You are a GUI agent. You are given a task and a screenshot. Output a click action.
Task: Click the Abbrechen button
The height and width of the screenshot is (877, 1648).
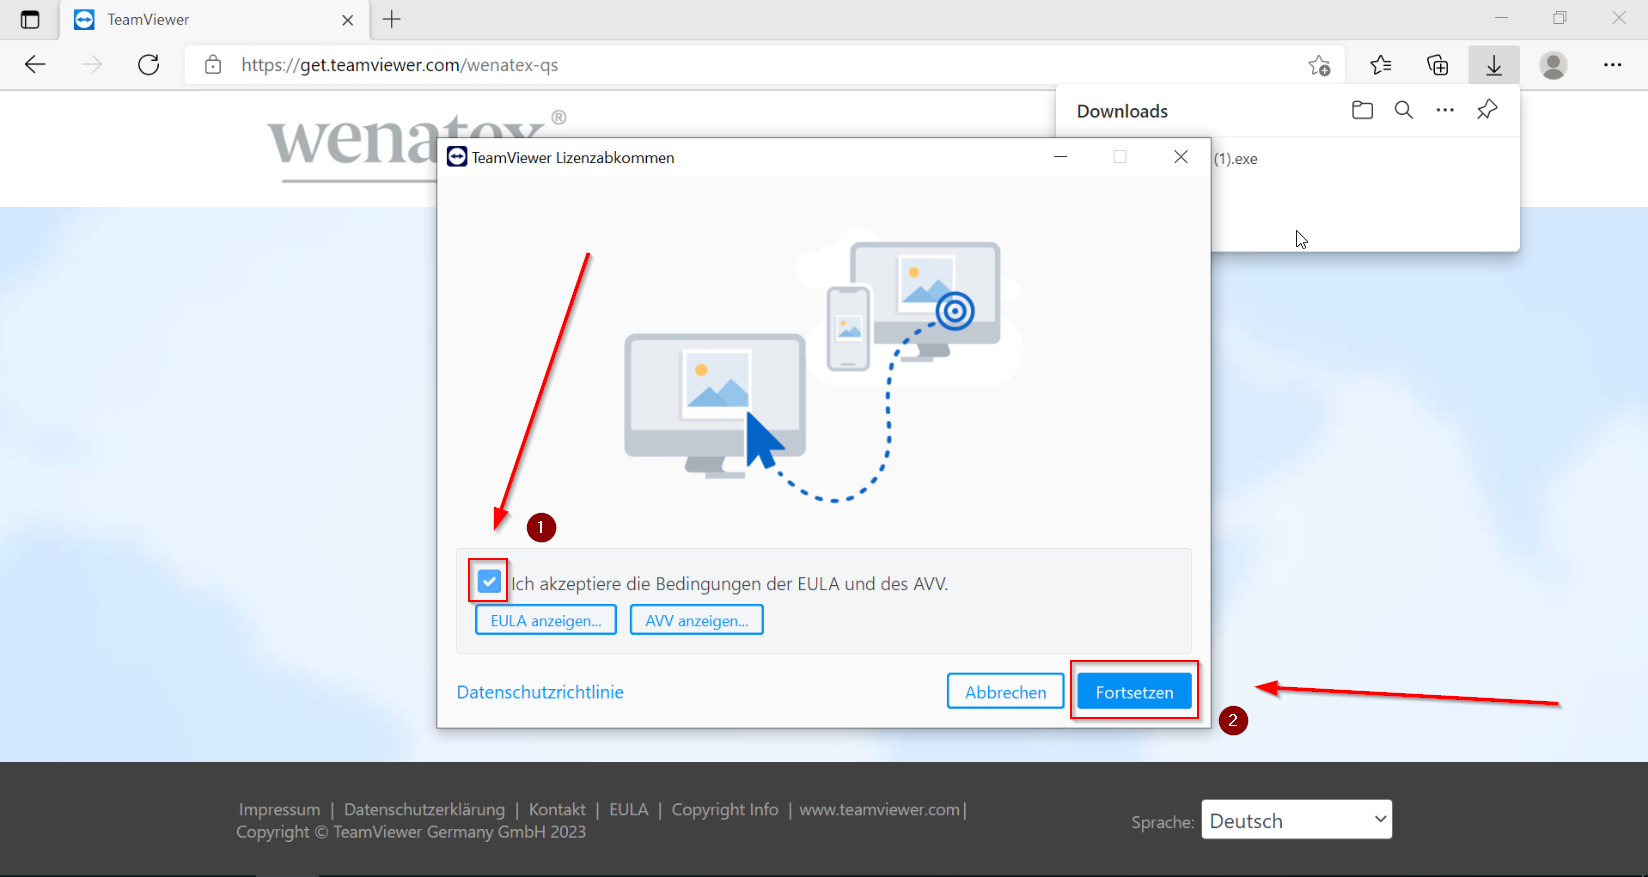[1005, 691]
